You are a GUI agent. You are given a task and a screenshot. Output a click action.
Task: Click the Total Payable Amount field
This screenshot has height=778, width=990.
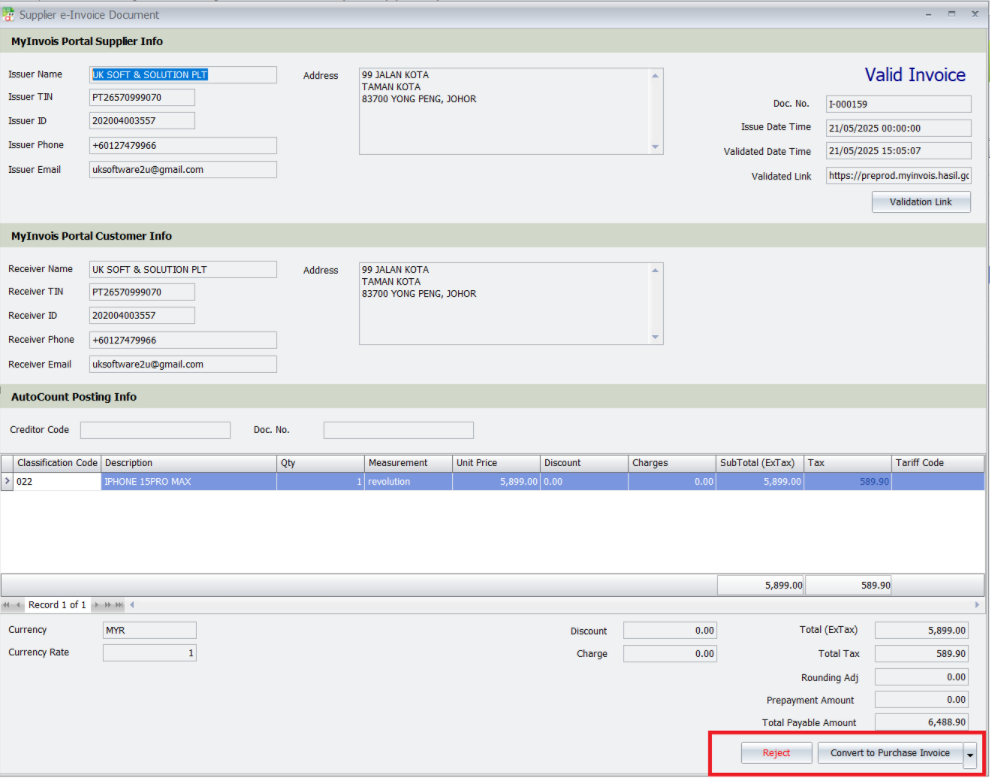[x=922, y=722]
